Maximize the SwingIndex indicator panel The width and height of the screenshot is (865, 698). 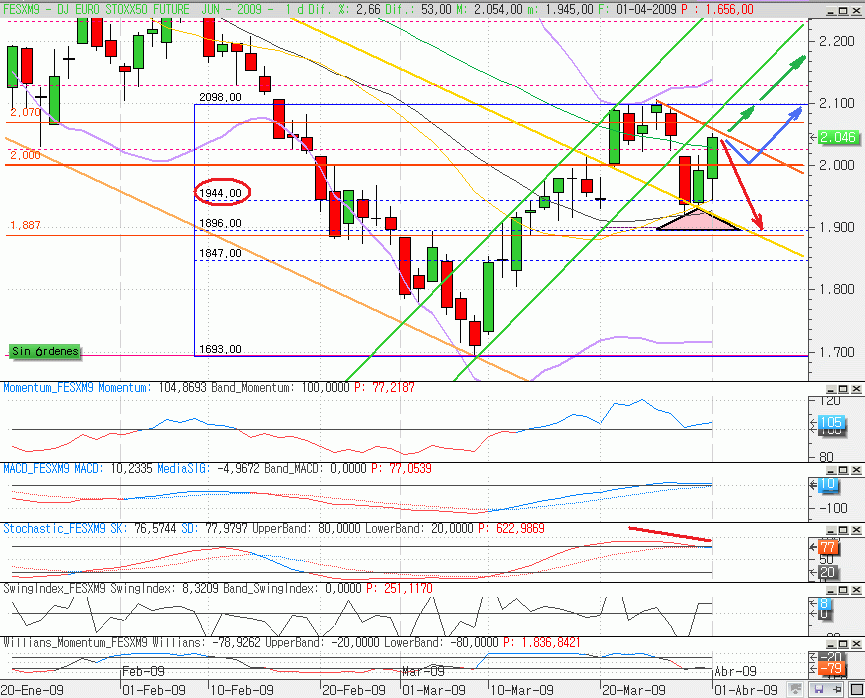[843, 590]
